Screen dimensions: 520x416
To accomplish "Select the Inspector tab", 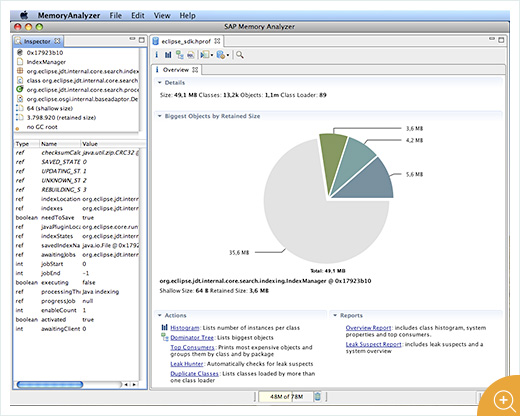I will pyautogui.click(x=37, y=41).
